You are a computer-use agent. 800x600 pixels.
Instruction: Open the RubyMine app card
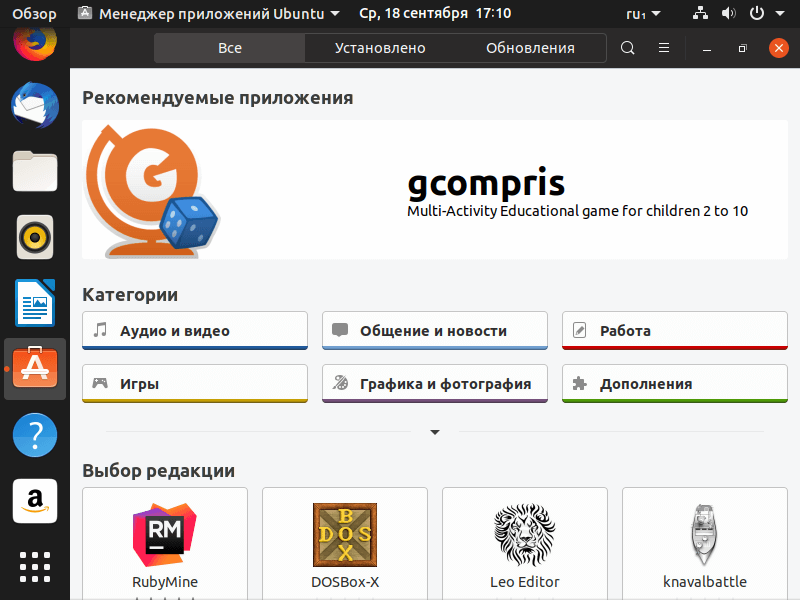[165, 544]
